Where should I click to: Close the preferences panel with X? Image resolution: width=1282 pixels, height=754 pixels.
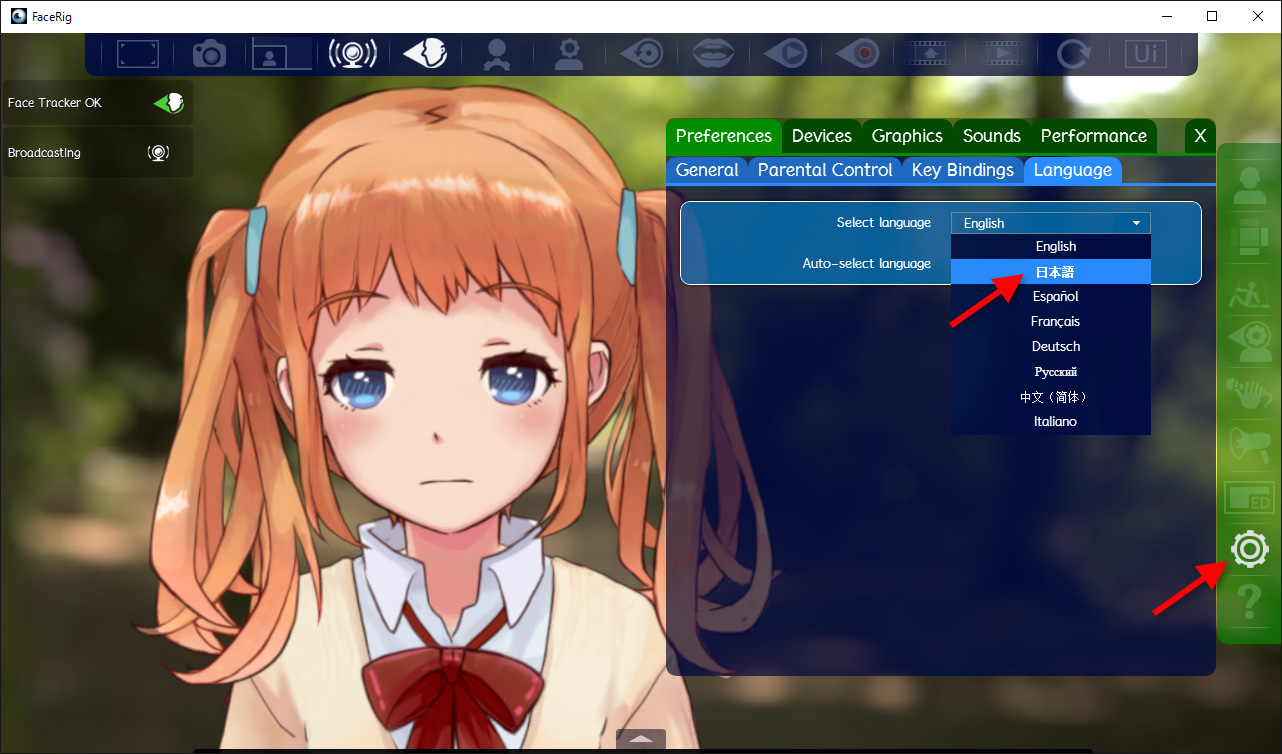point(1200,136)
